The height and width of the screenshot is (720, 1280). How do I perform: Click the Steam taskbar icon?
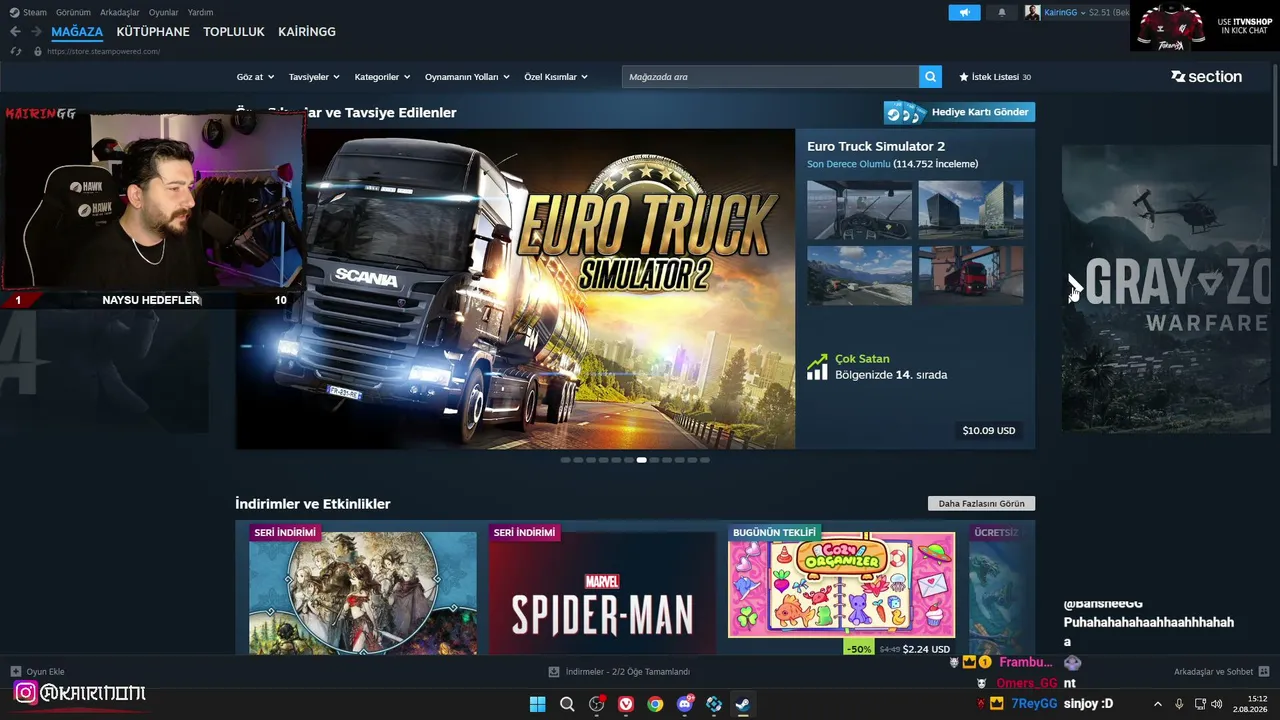point(743,704)
